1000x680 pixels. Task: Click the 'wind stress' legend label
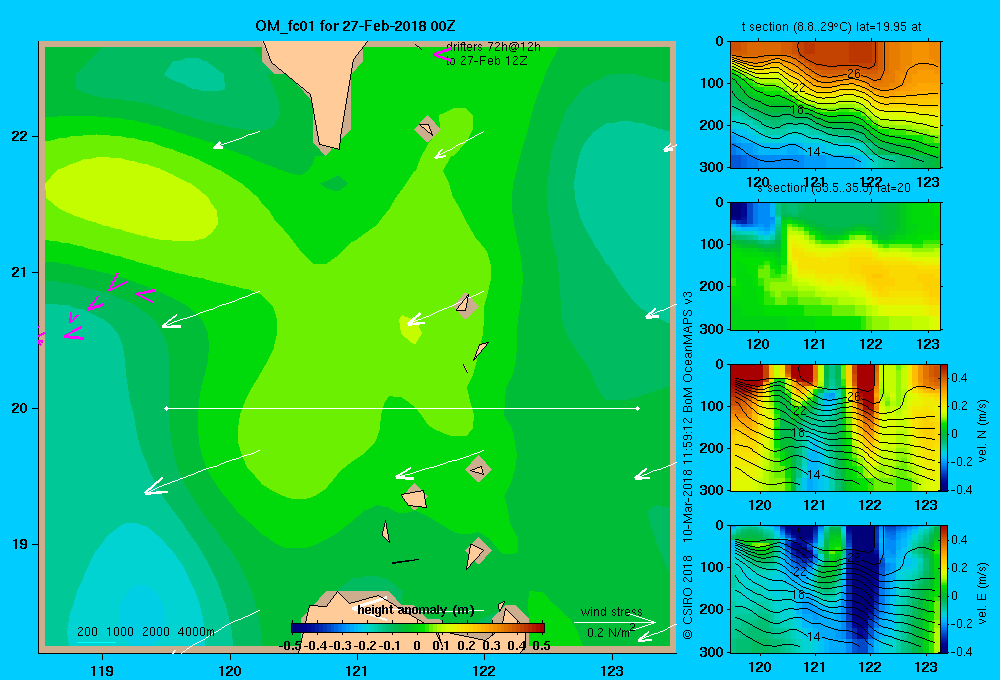(x=611, y=612)
